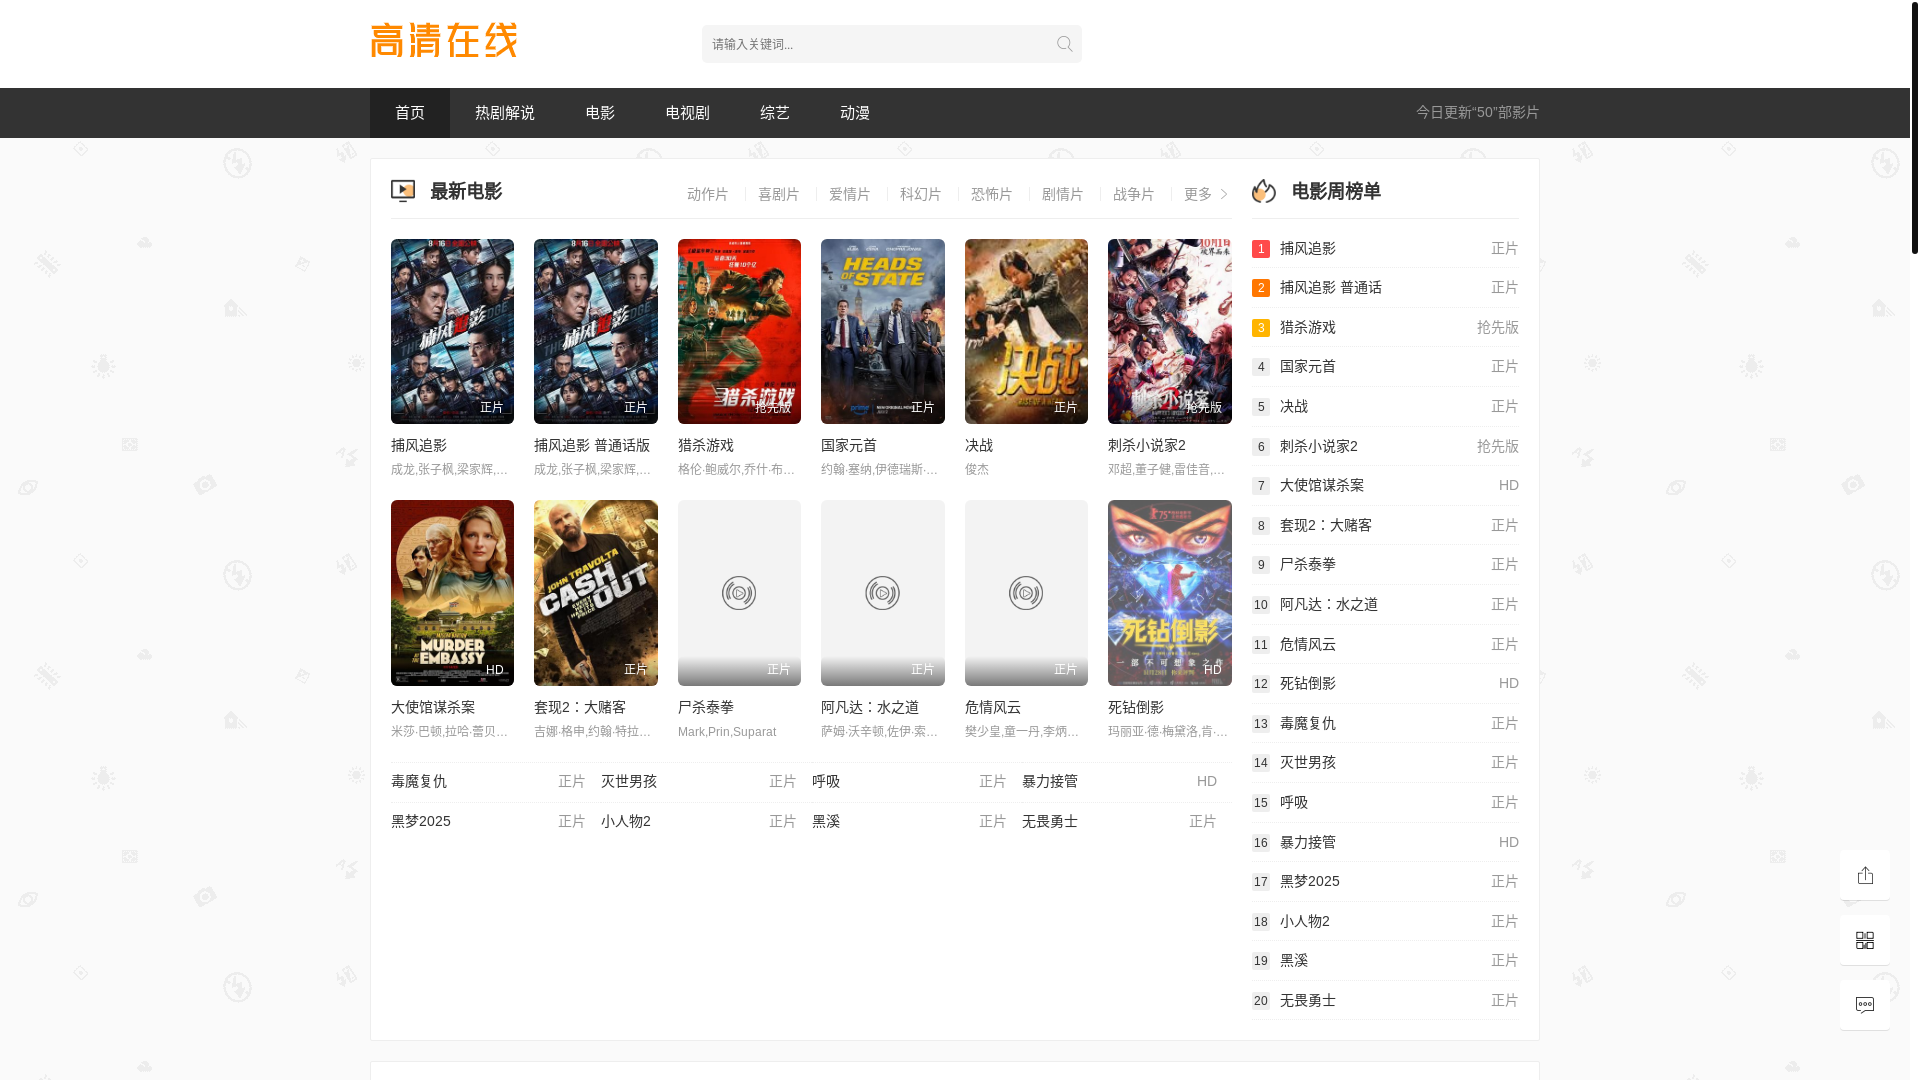The height and width of the screenshot is (1080, 1920).
Task: Filter by 动作片 category
Action: click(x=708, y=194)
